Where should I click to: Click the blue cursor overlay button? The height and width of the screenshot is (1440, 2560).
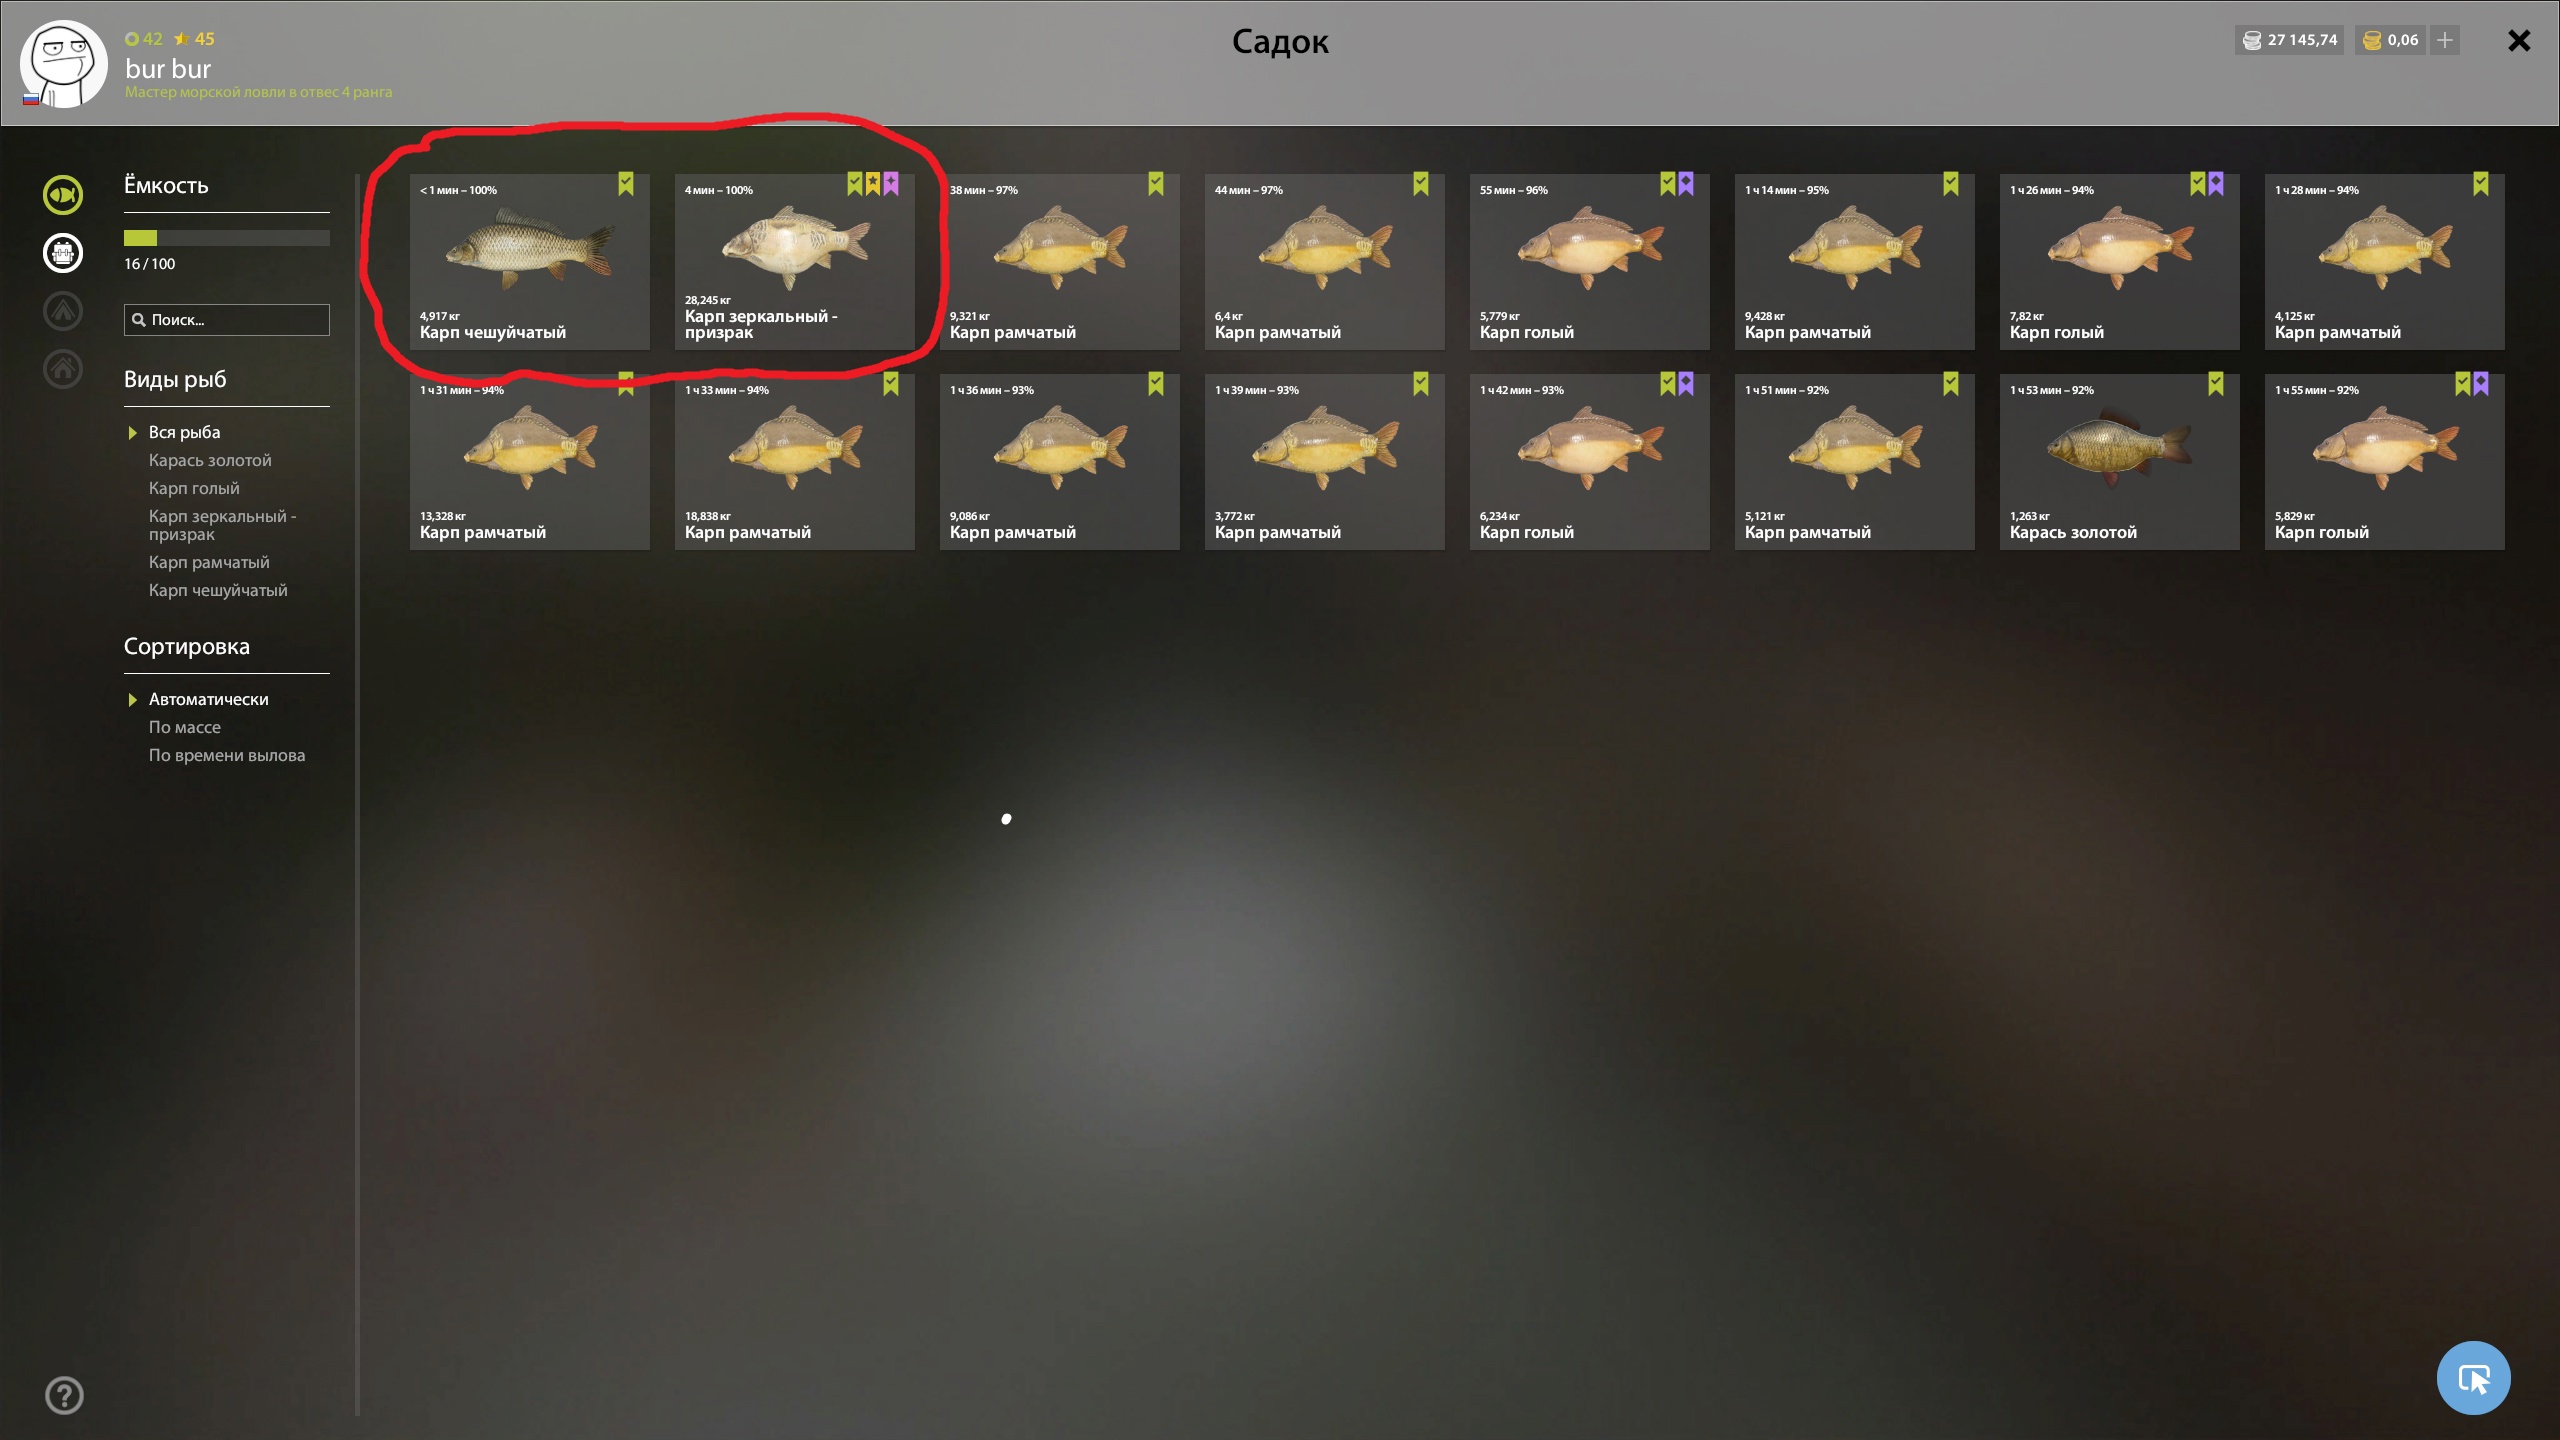point(2474,1378)
